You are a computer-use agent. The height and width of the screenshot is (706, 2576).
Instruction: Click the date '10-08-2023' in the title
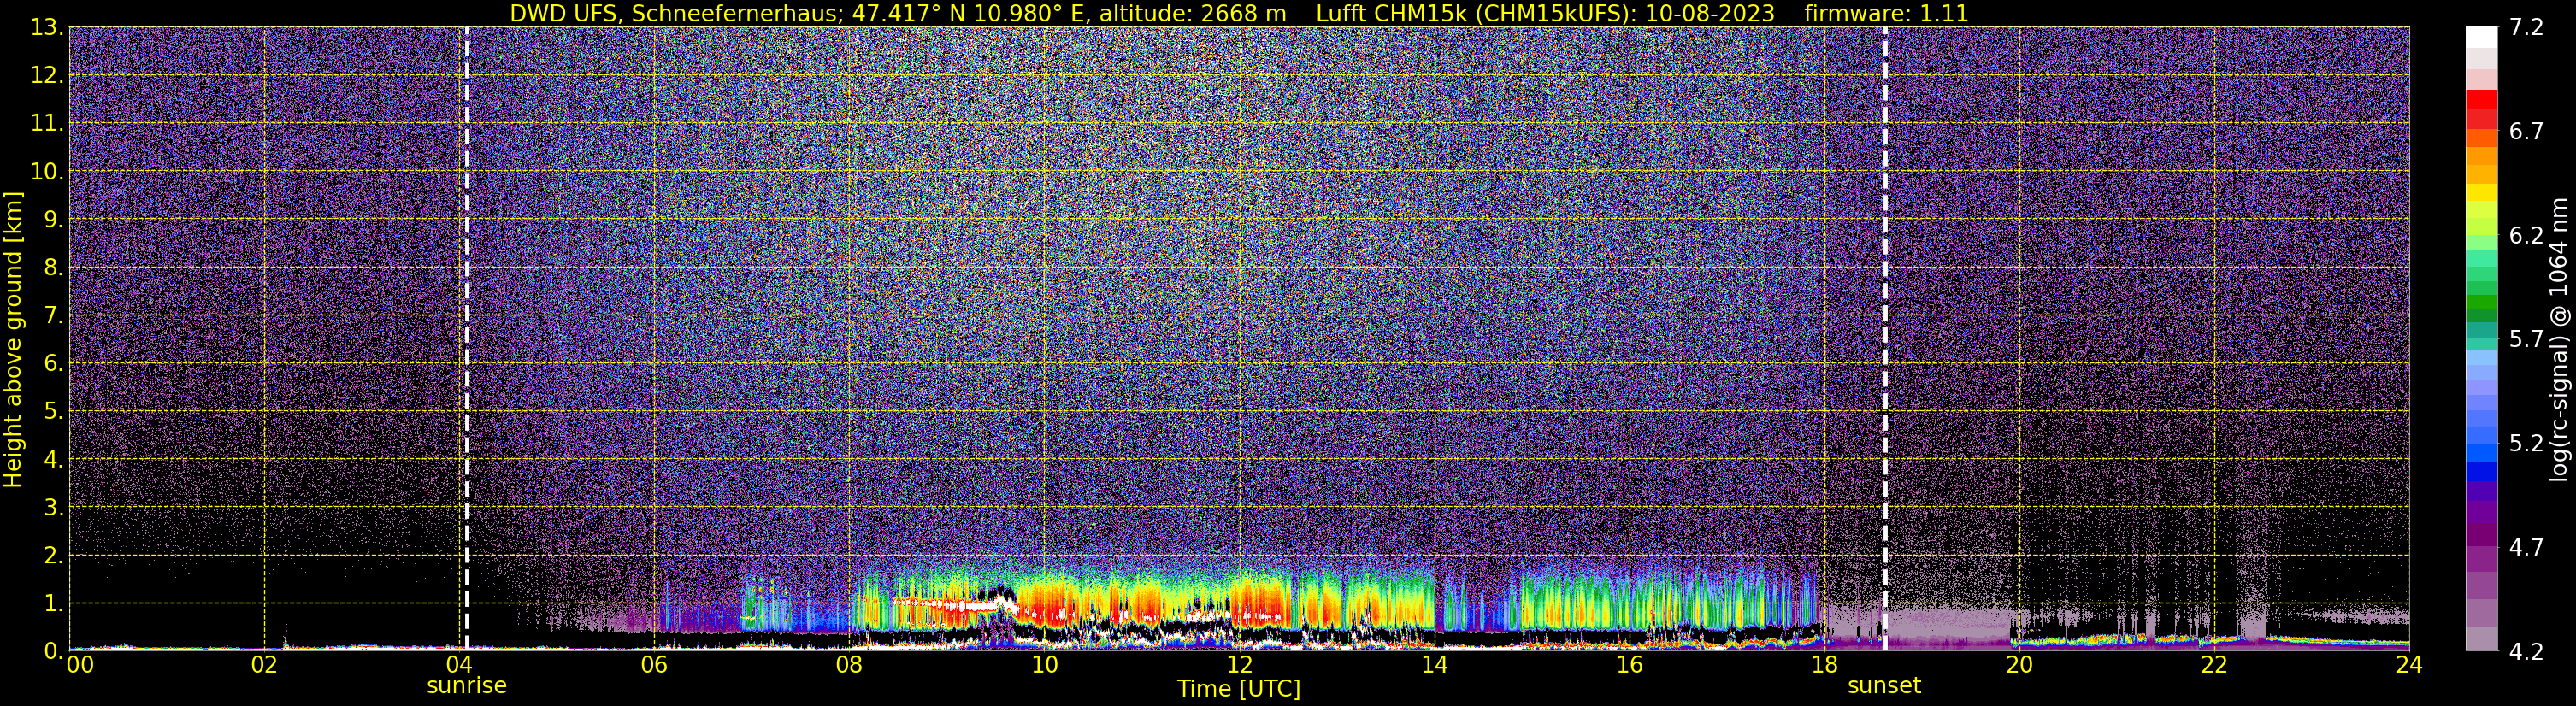coord(1710,13)
